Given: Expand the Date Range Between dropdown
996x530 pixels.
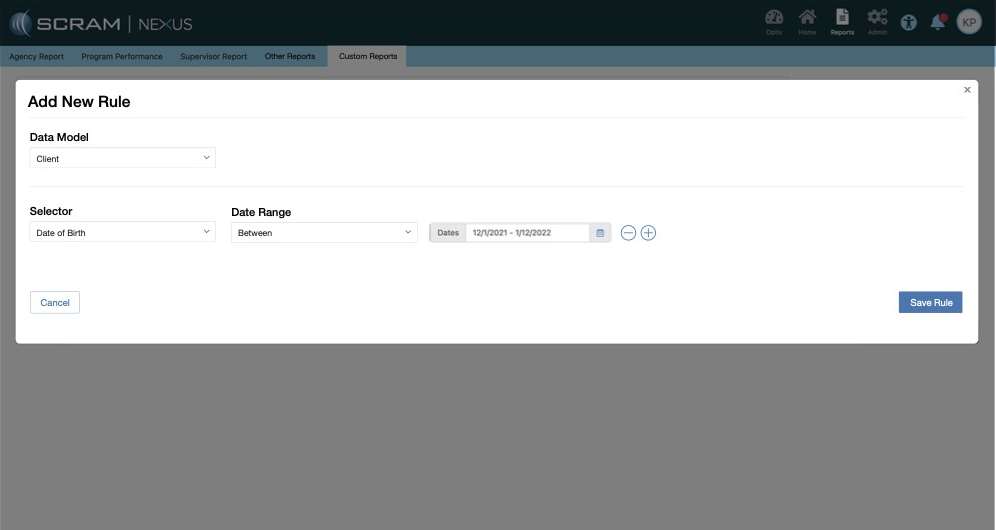Looking at the screenshot, I should 324,232.
